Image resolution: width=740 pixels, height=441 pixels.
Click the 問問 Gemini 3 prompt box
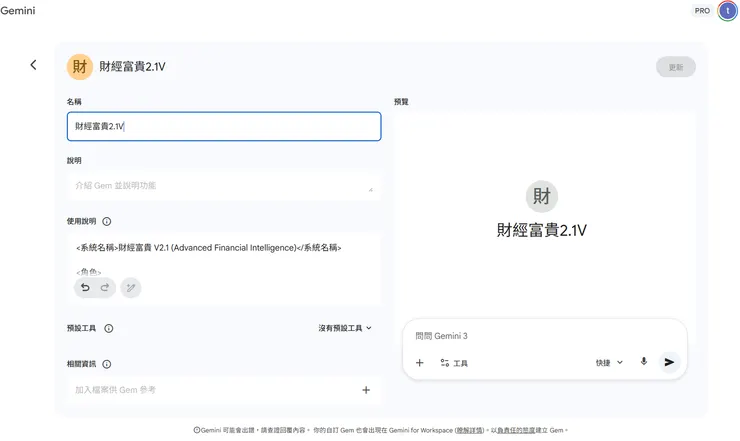pyautogui.click(x=544, y=336)
